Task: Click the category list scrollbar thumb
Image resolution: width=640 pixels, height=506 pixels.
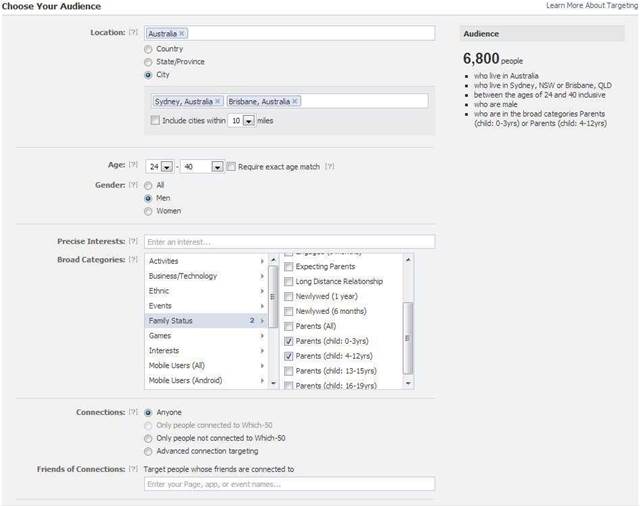Action: coord(273,297)
